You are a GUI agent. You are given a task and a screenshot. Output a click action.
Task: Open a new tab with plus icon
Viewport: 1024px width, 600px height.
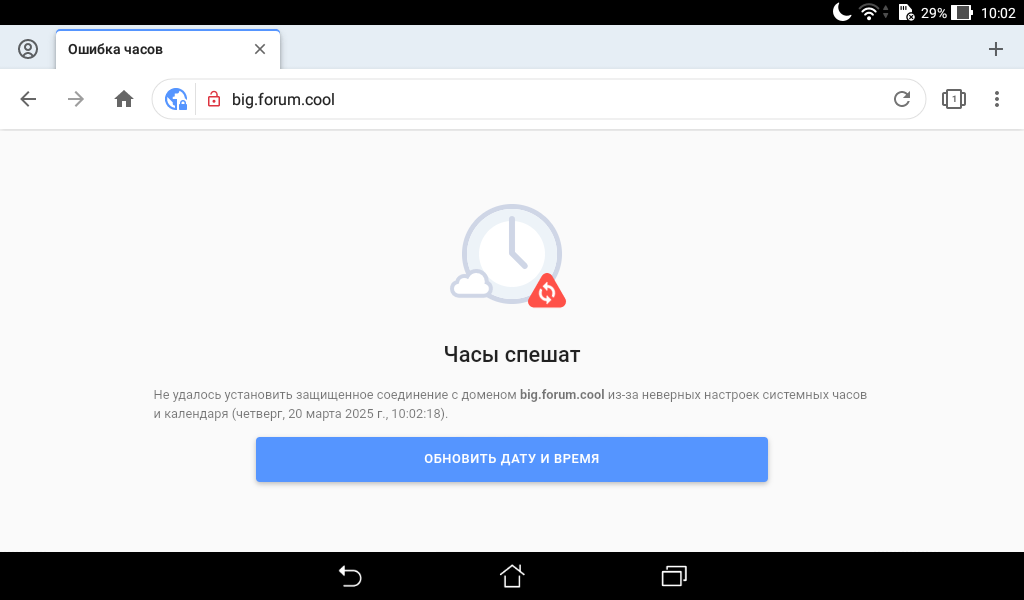[x=995, y=49]
